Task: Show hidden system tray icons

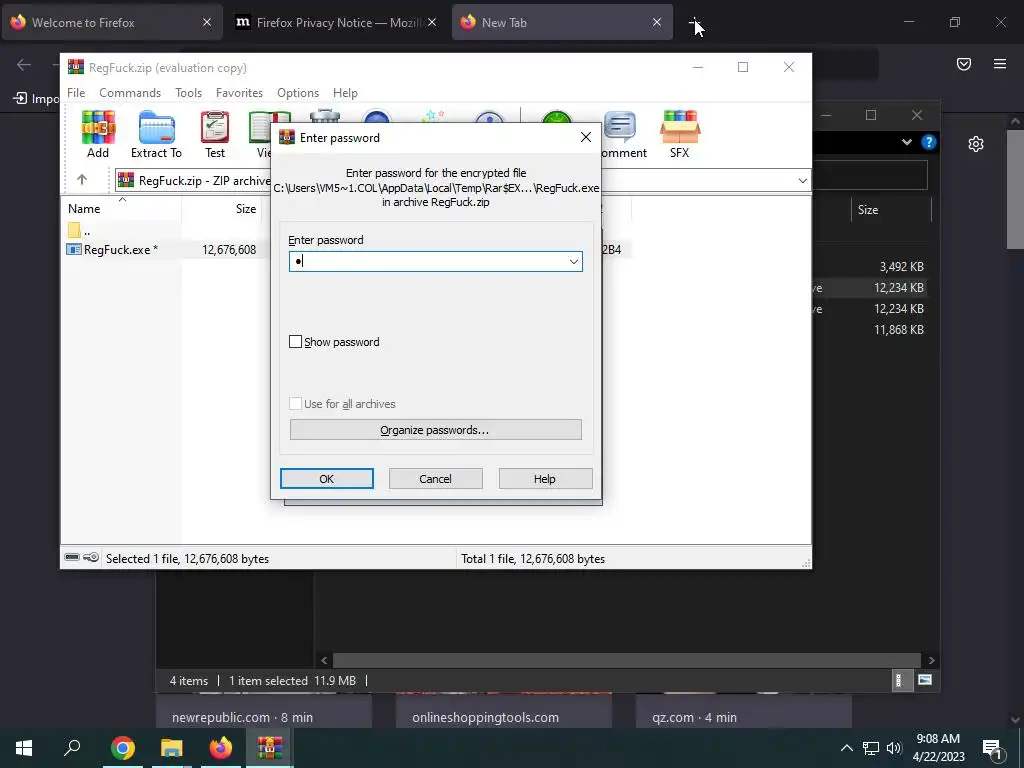Action: tap(846, 748)
